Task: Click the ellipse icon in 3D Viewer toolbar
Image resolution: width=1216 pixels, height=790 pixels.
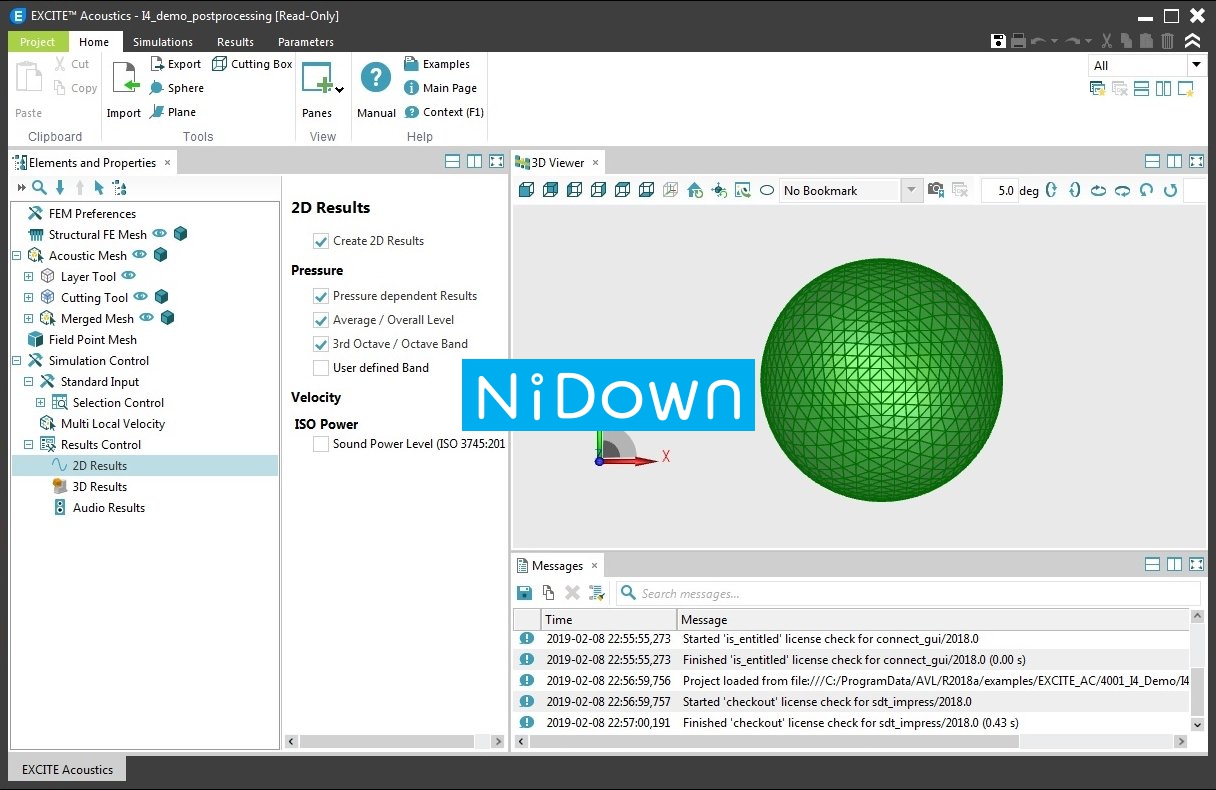Action: coord(767,190)
